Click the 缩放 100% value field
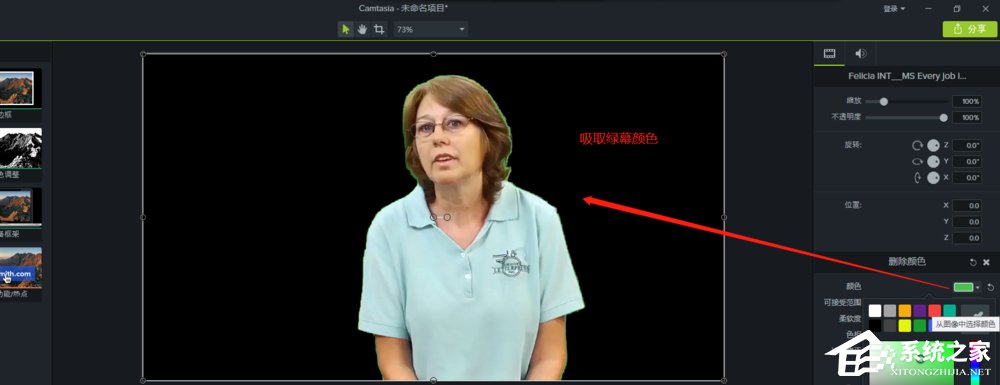This screenshot has height=385, width=1000. coord(966,101)
